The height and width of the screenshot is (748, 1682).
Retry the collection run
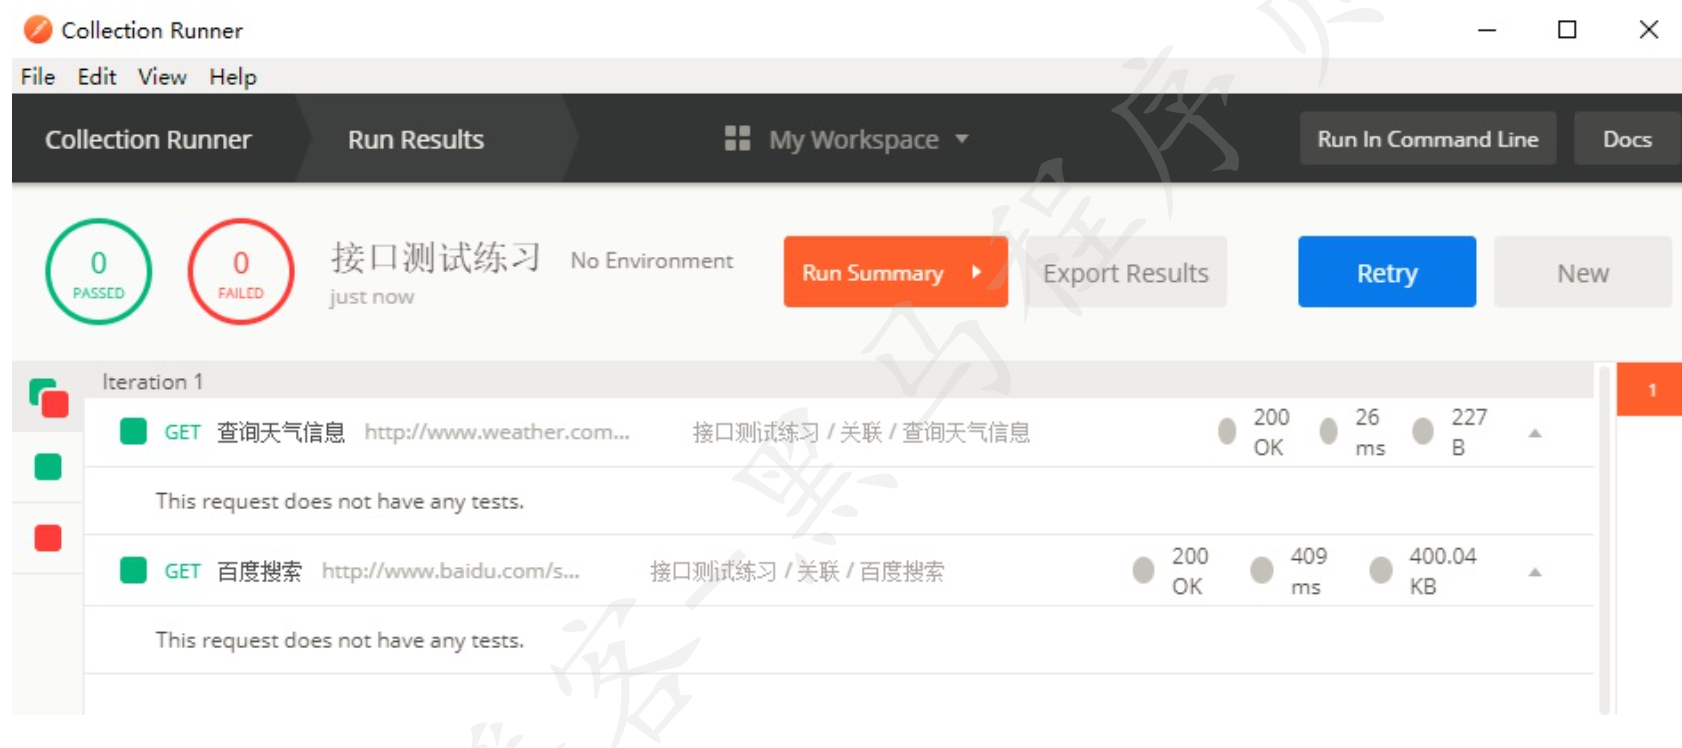point(1387,272)
